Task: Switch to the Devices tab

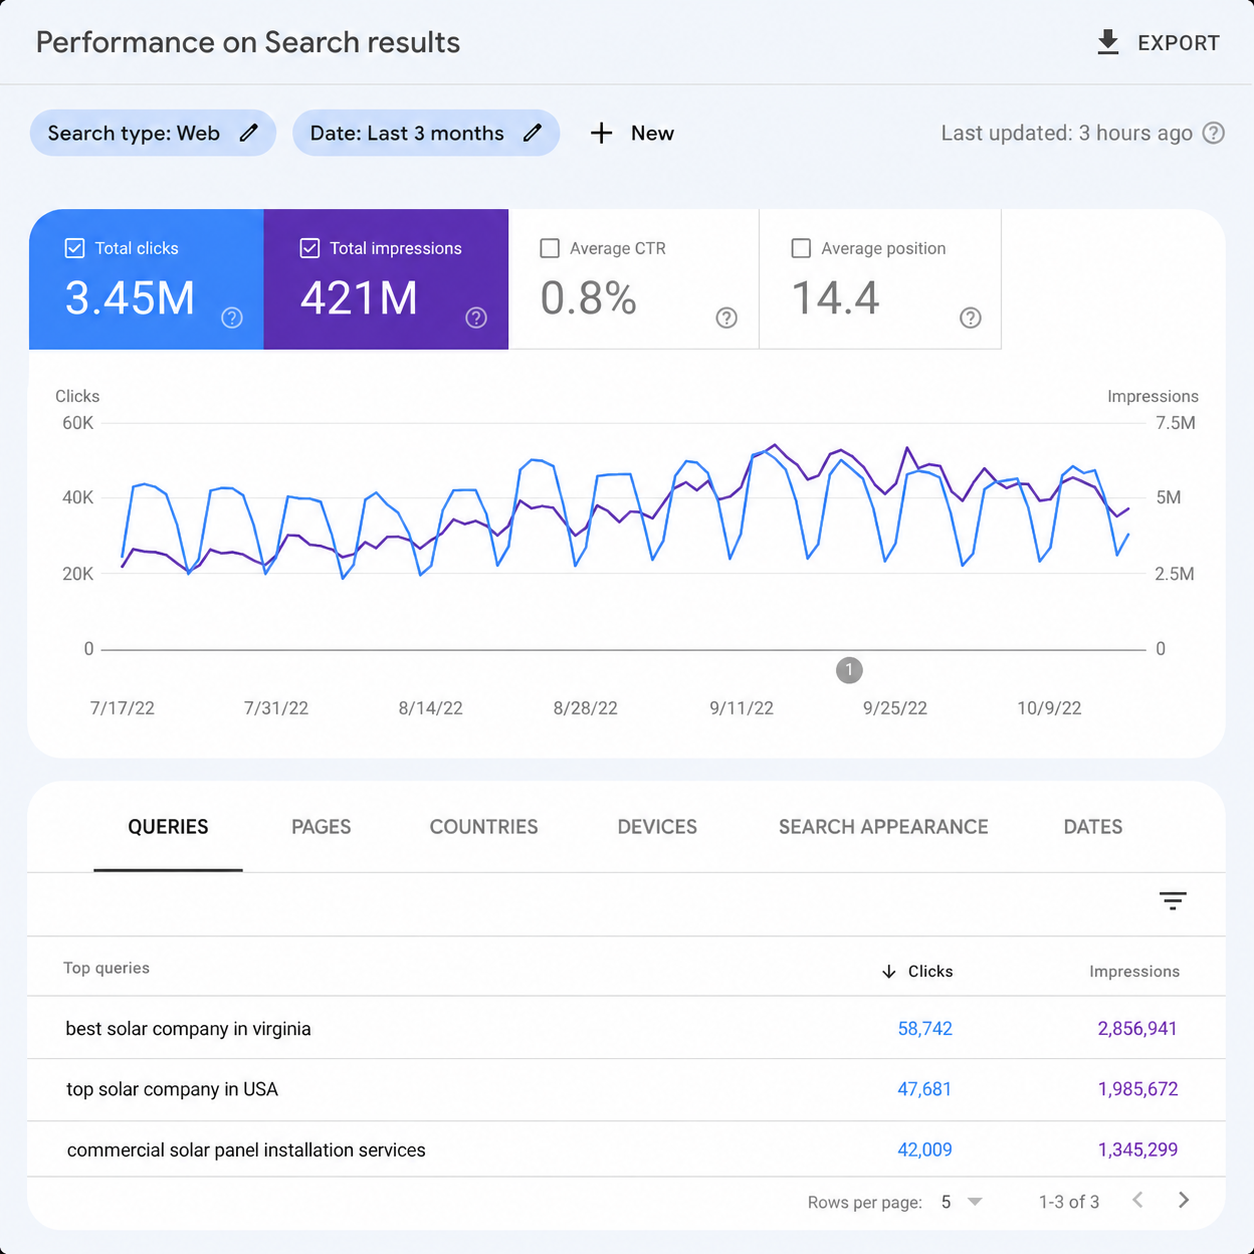Action: point(657,827)
